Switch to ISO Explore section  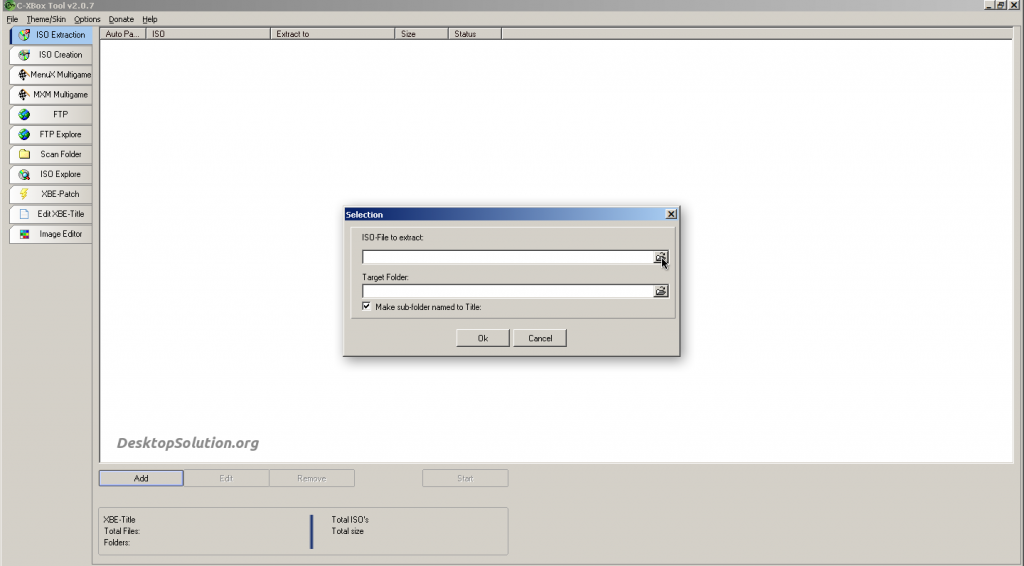pyautogui.click(x=51, y=174)
